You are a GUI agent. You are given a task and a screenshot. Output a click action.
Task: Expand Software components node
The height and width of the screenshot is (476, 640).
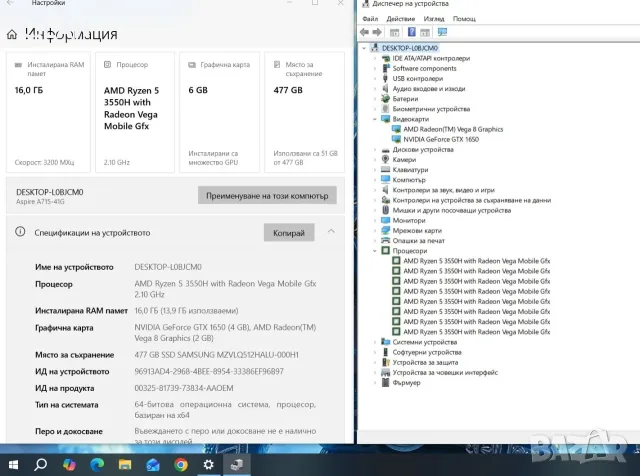(375, 69)
